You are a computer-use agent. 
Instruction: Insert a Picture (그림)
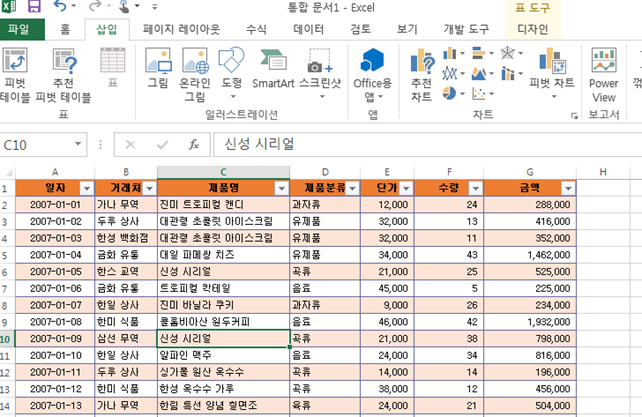158,68
